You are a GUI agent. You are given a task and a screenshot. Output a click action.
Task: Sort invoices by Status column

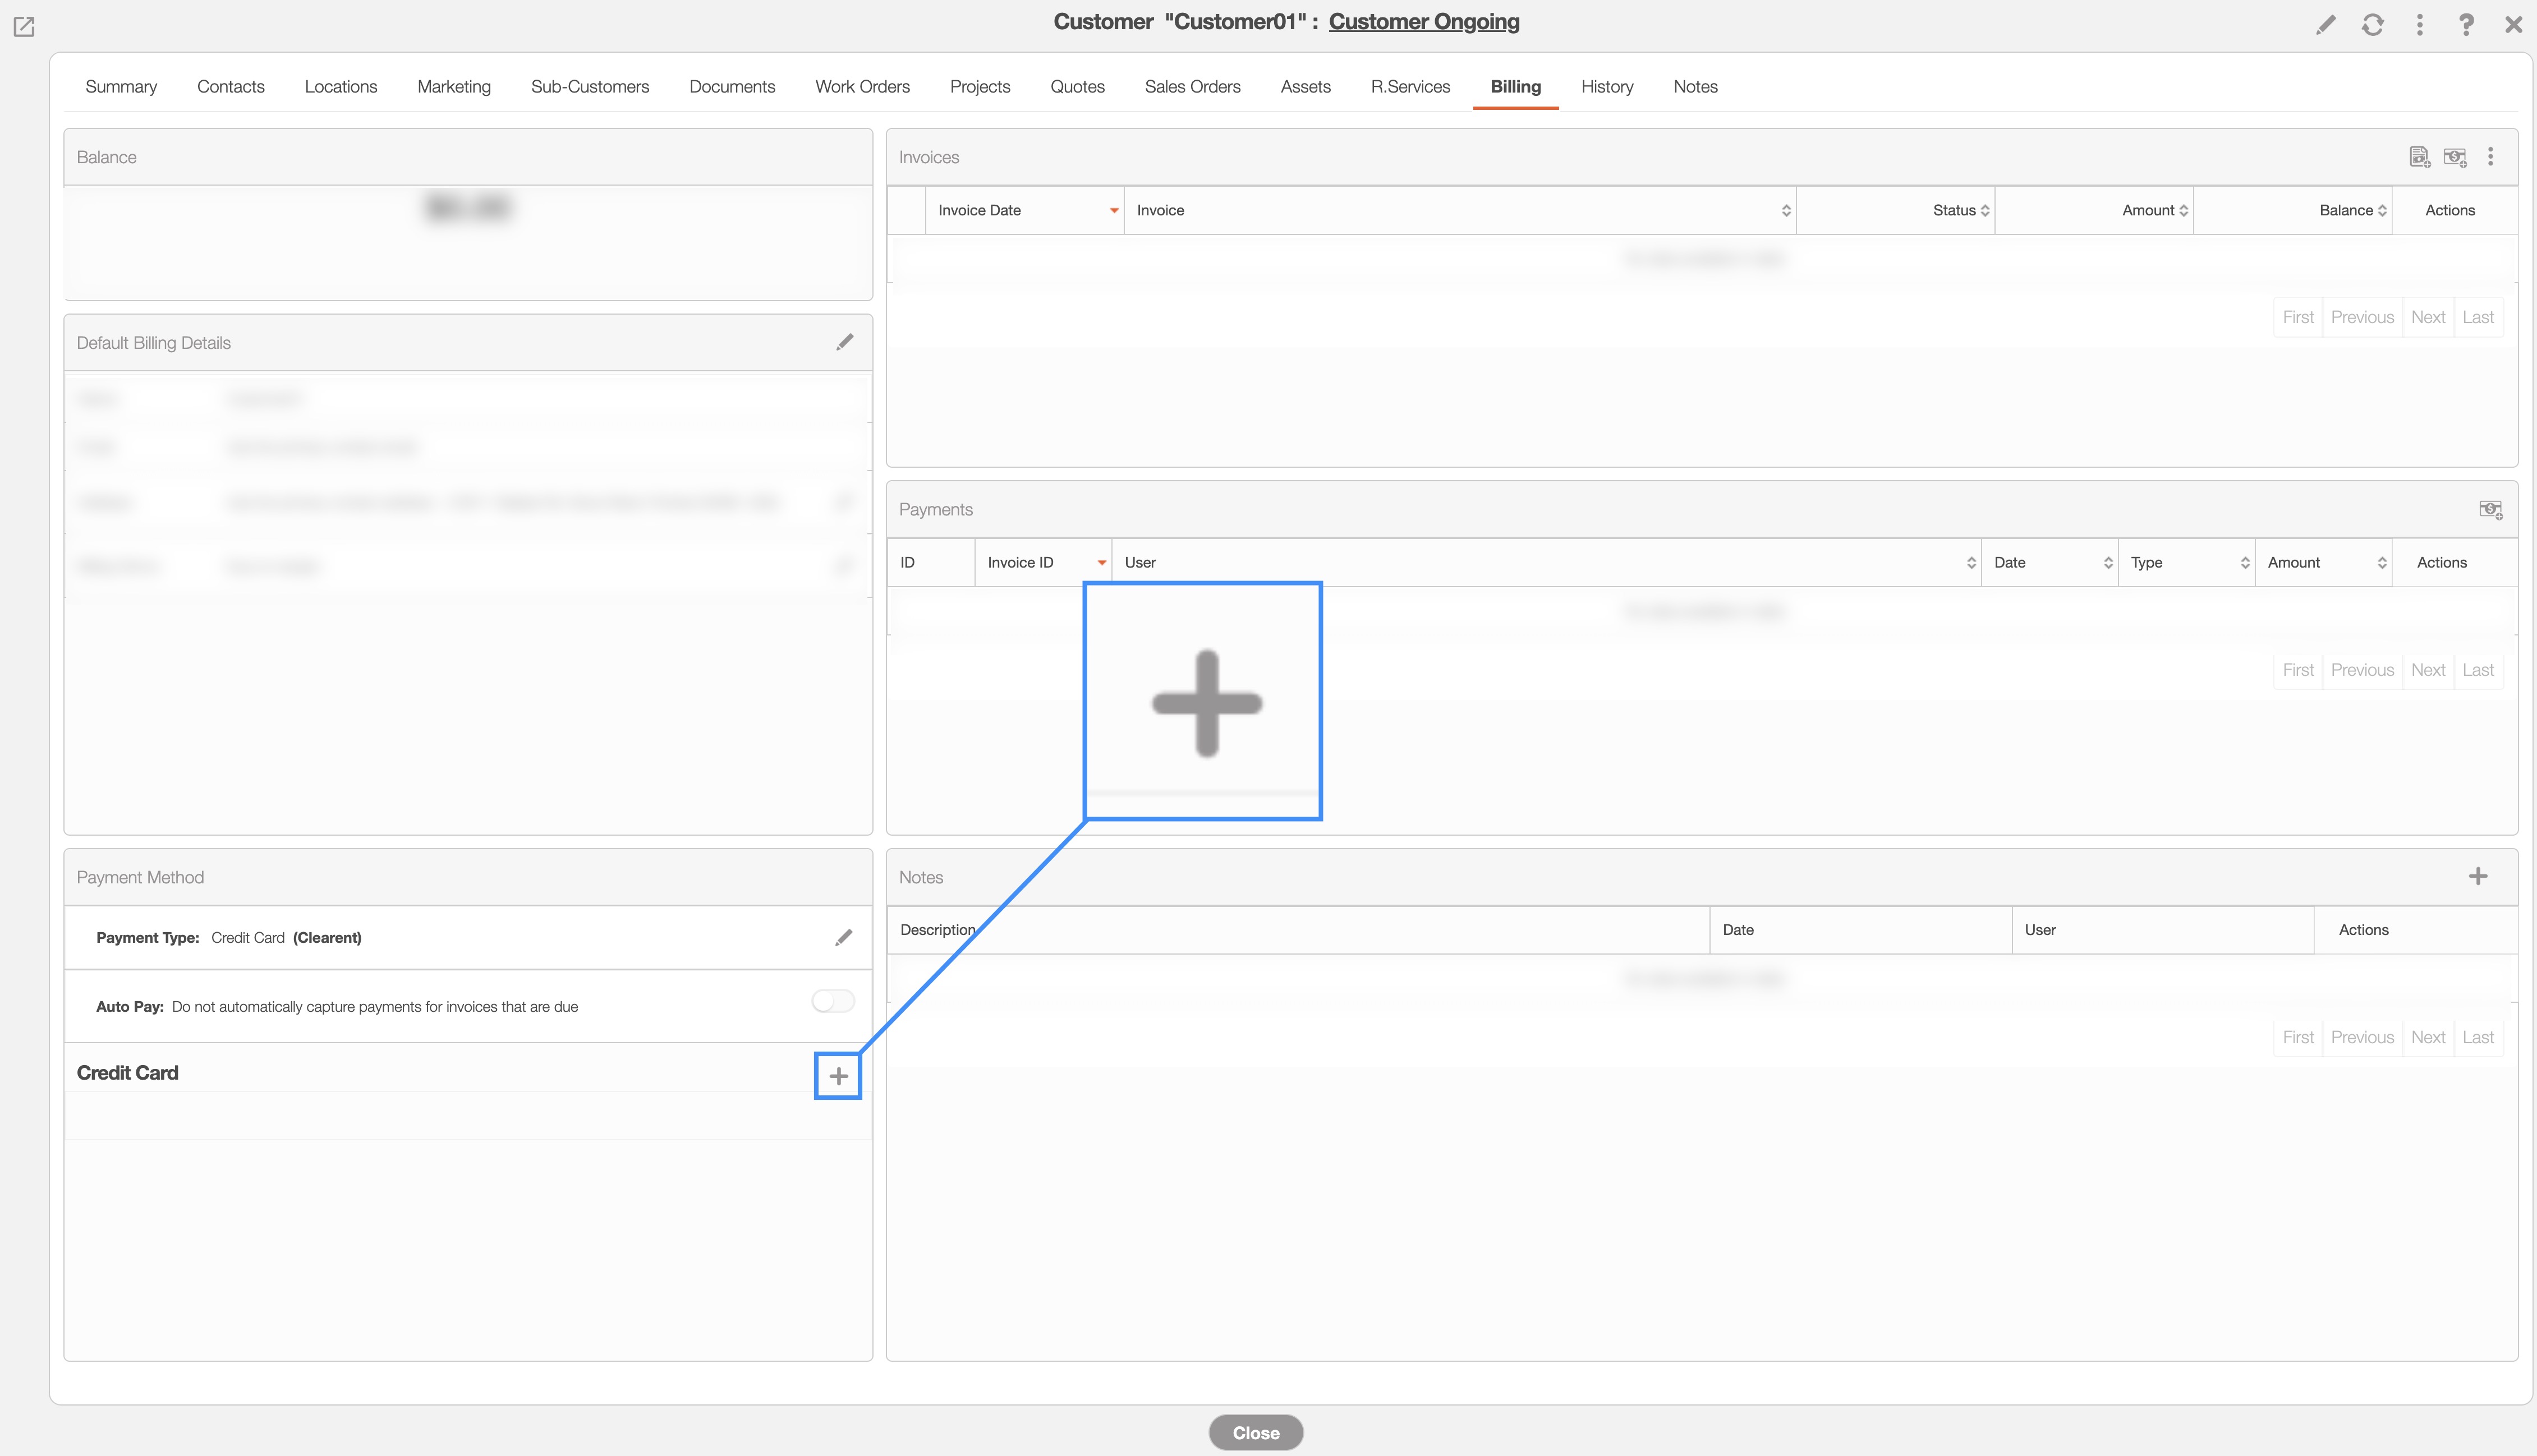[1954, 210]
